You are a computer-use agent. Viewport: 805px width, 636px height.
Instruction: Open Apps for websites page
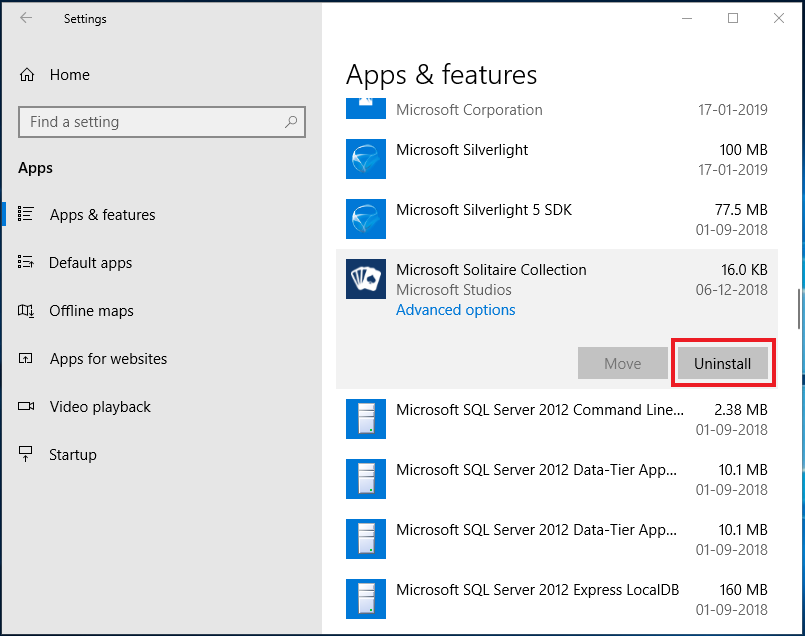tap(108, 359)
